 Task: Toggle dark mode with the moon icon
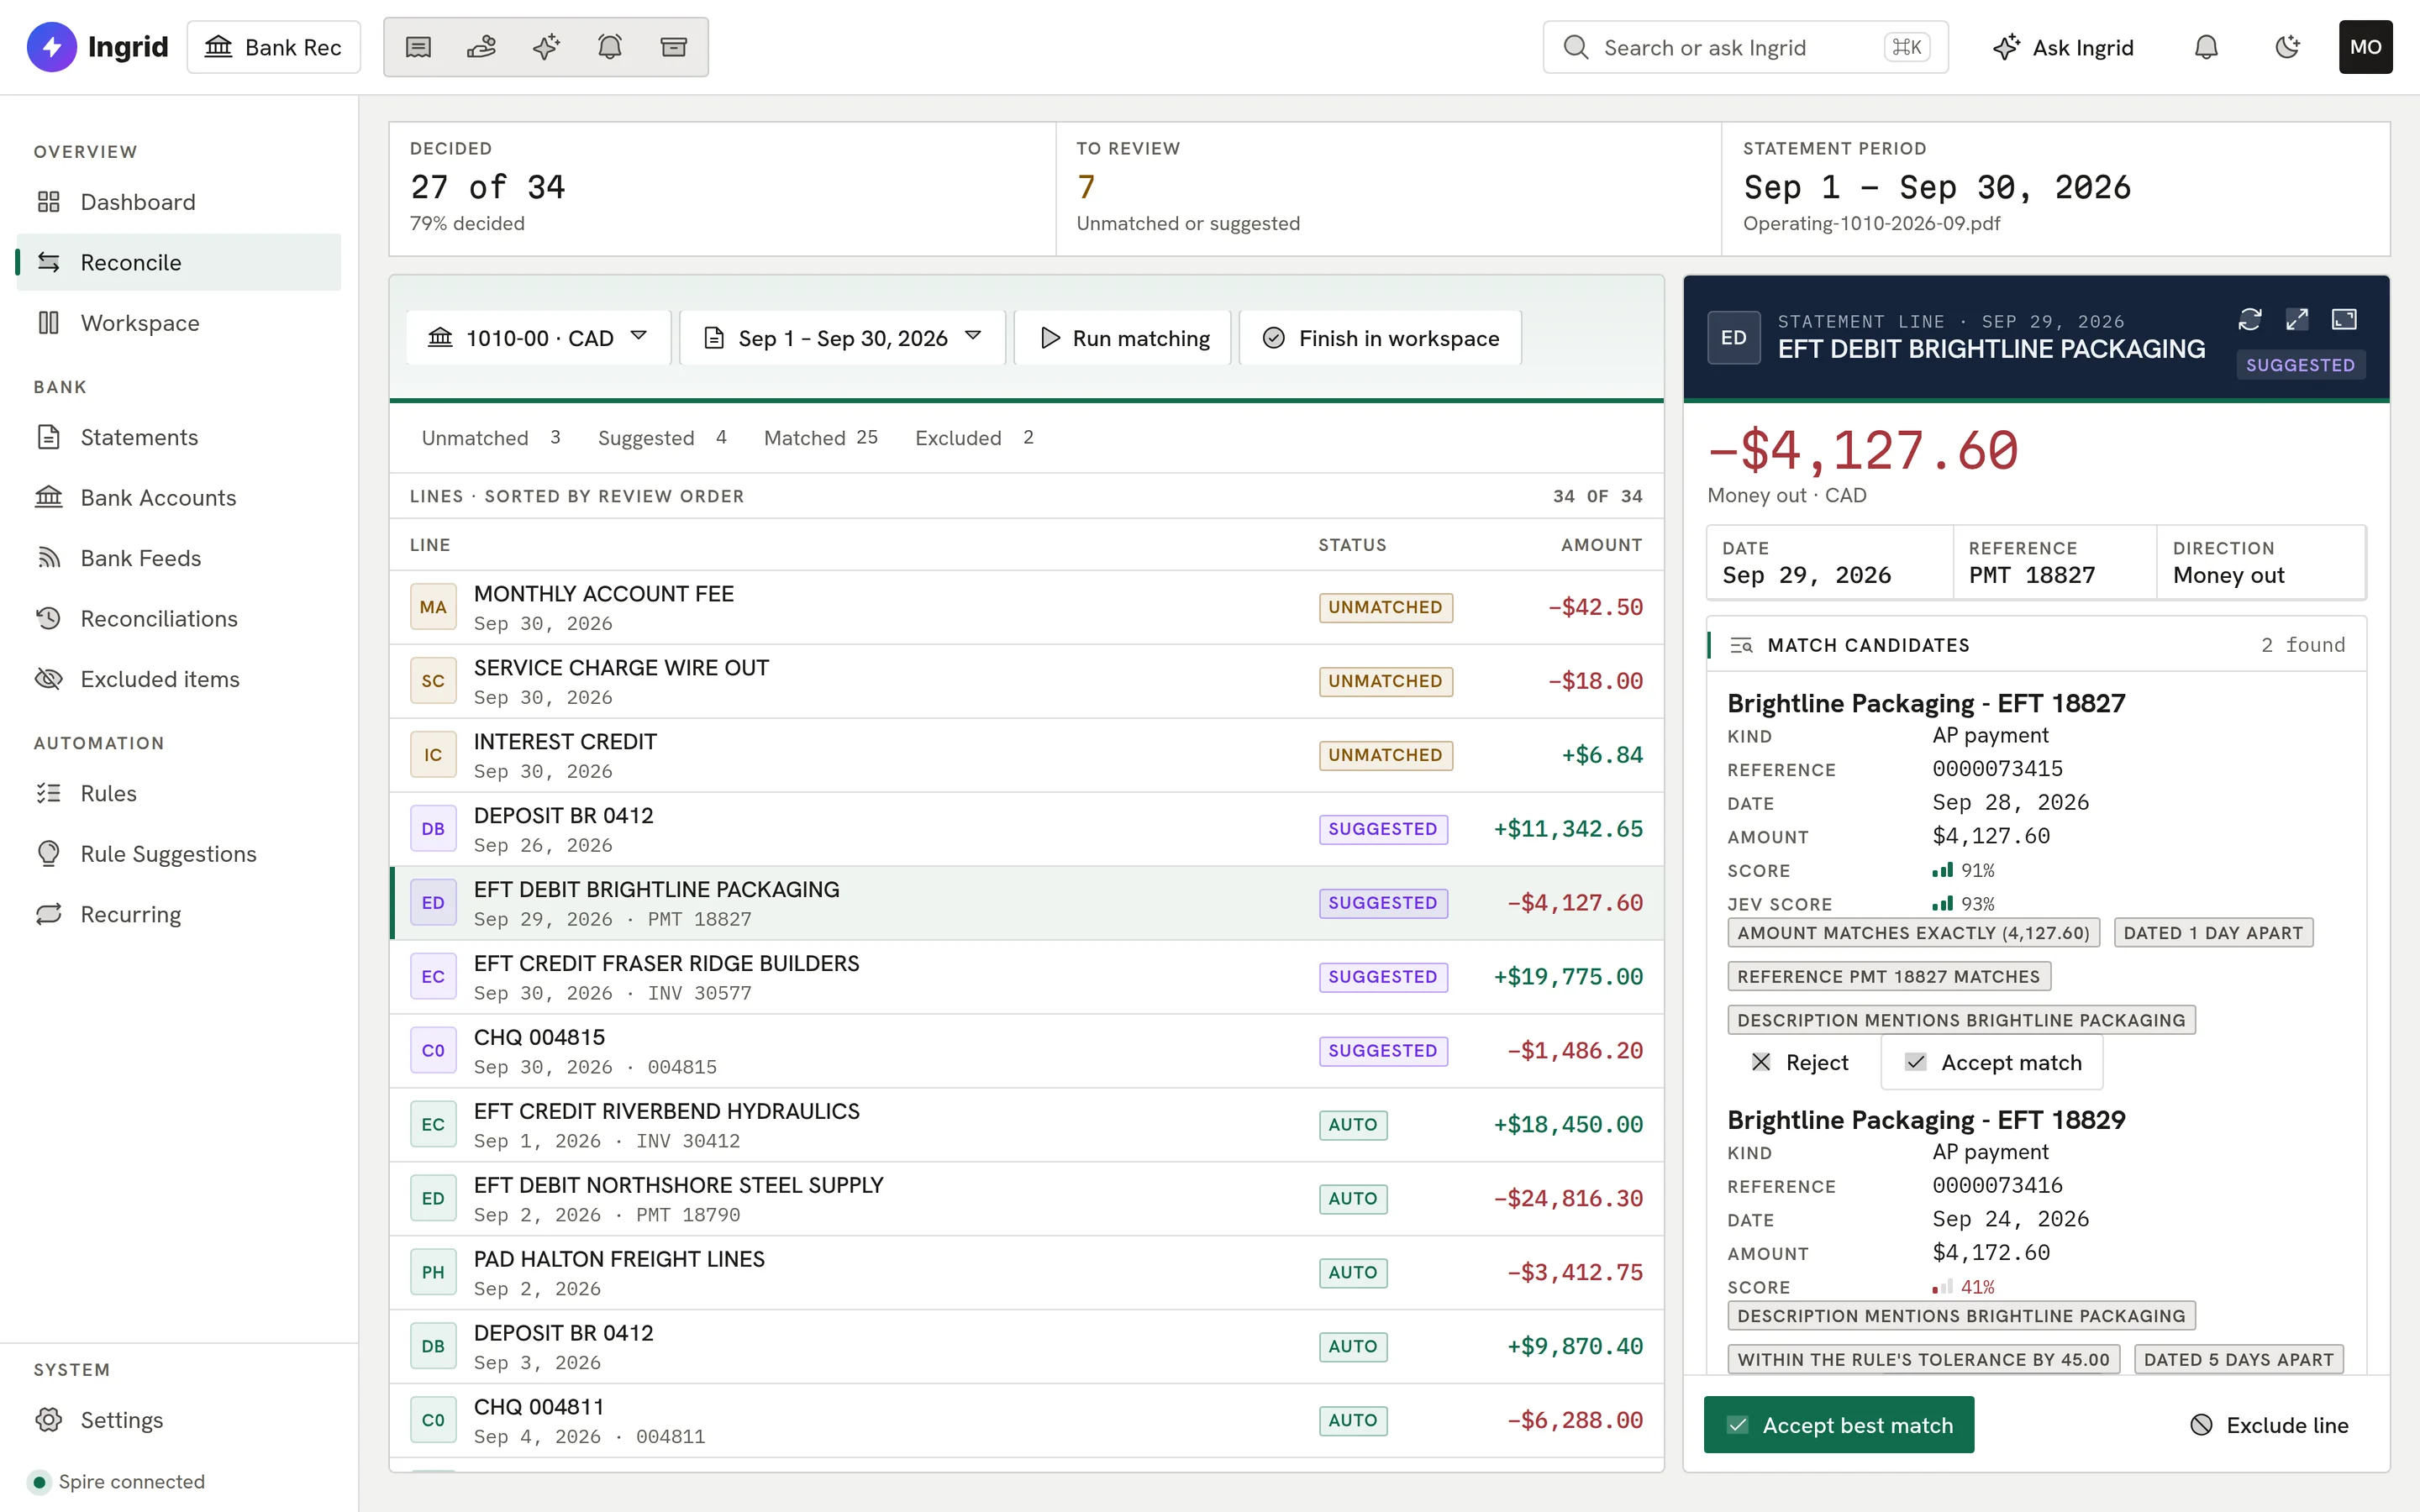pos(2287,47)
